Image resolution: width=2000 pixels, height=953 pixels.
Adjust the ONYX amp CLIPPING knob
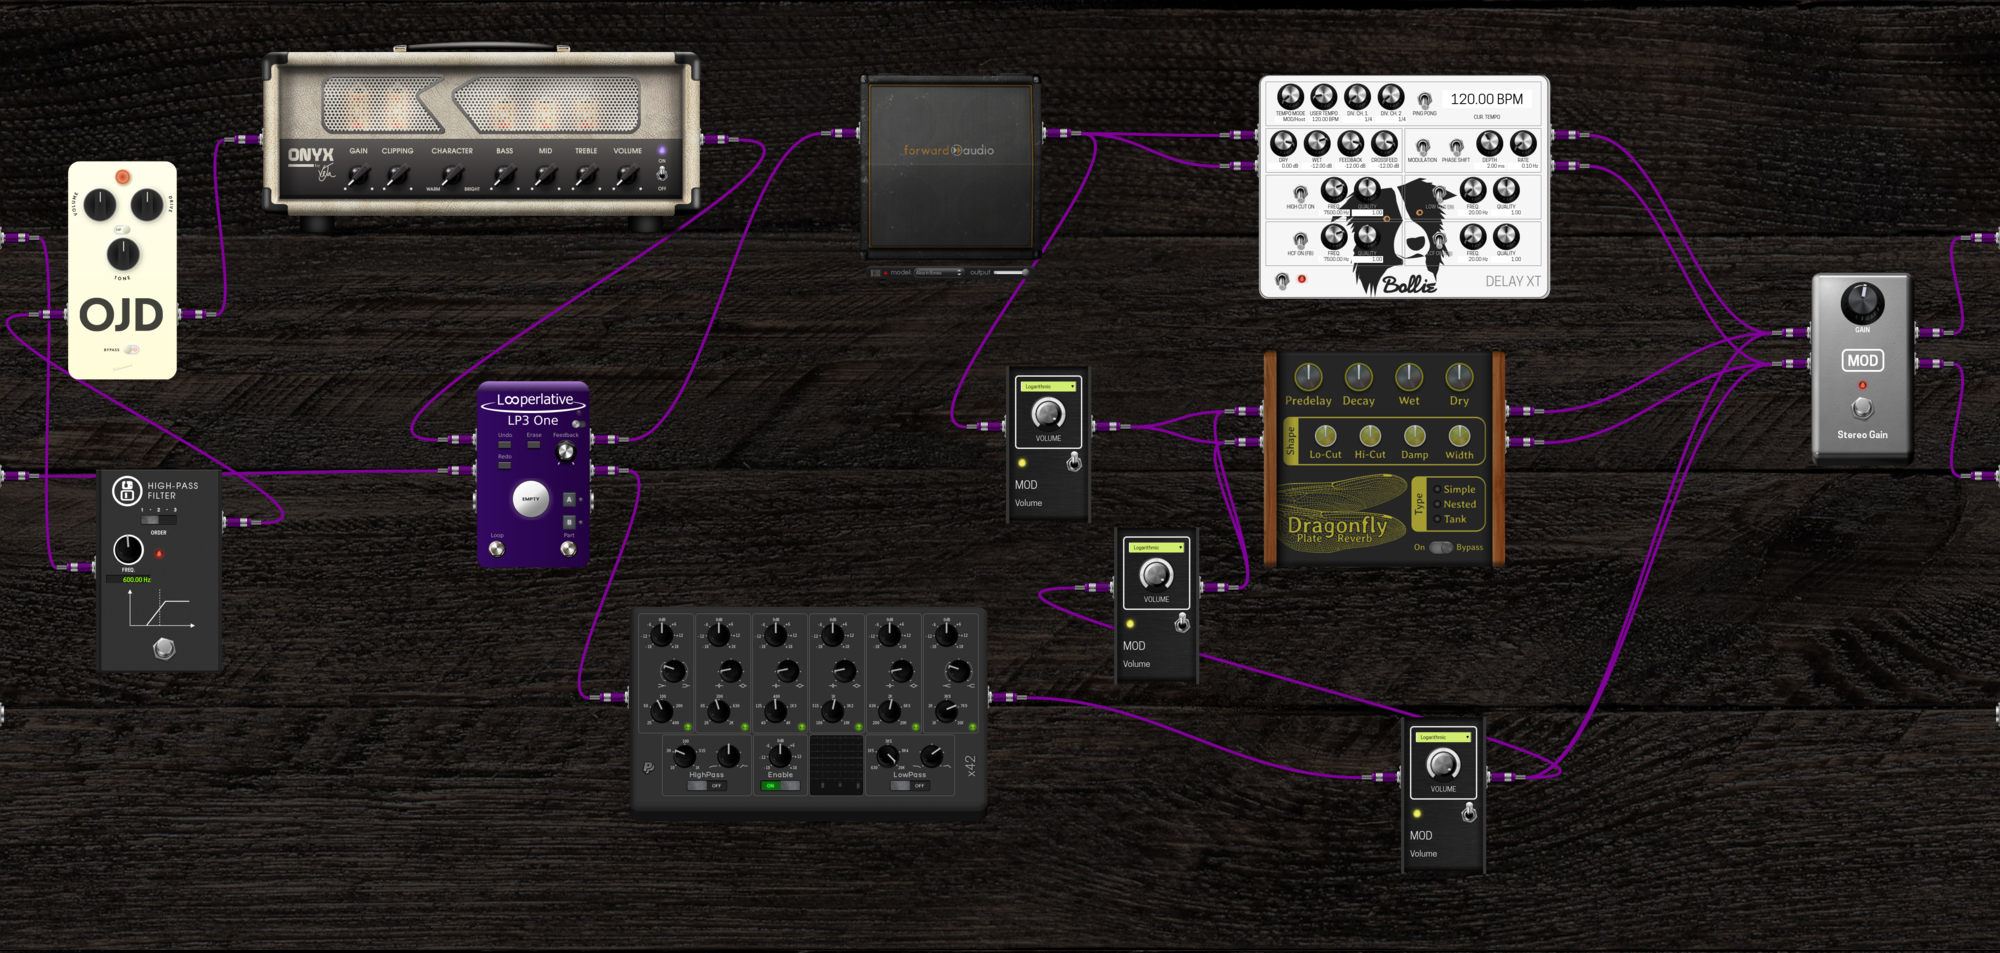397,177
